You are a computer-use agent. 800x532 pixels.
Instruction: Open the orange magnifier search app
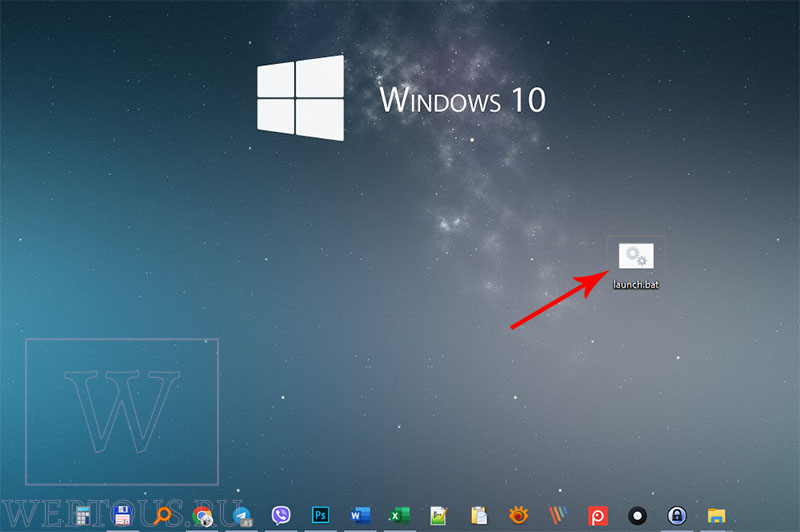(163, 516)
